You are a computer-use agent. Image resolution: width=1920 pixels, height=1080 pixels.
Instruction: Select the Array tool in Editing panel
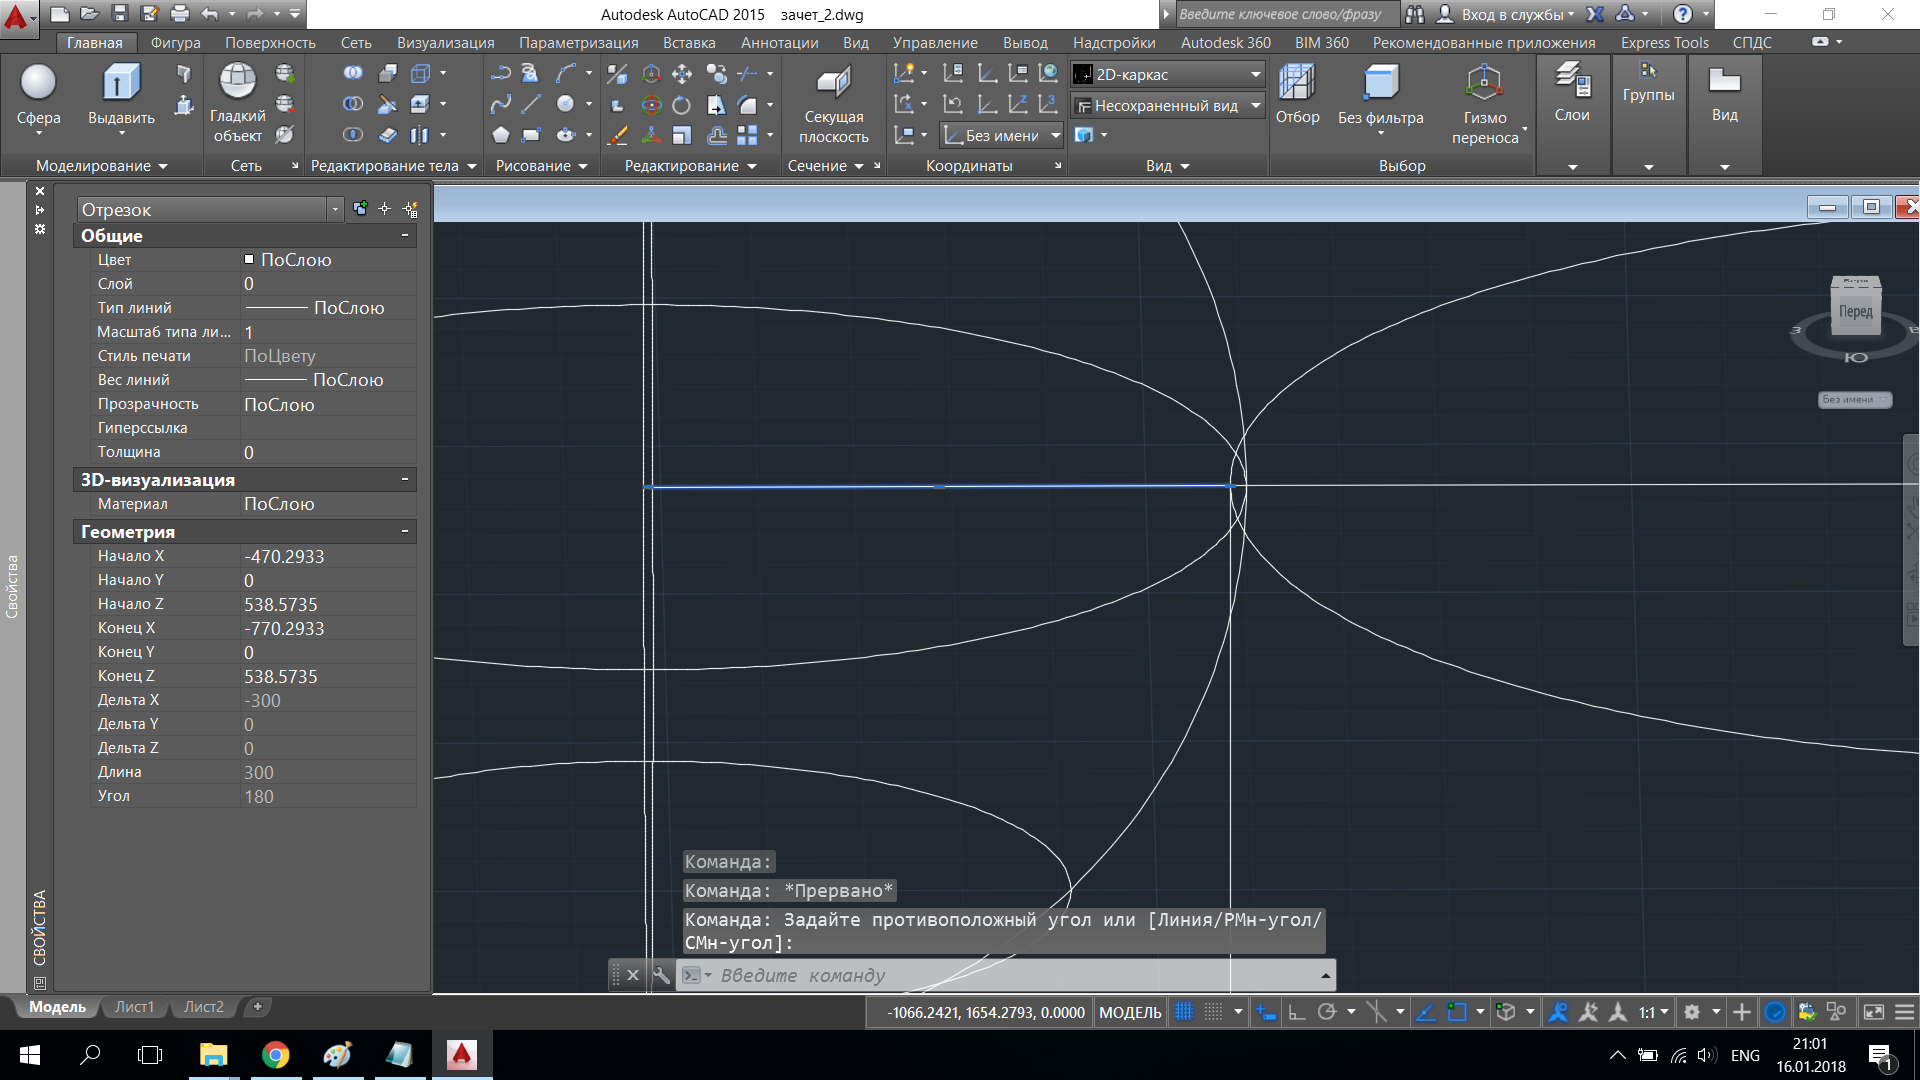point(747,134)
